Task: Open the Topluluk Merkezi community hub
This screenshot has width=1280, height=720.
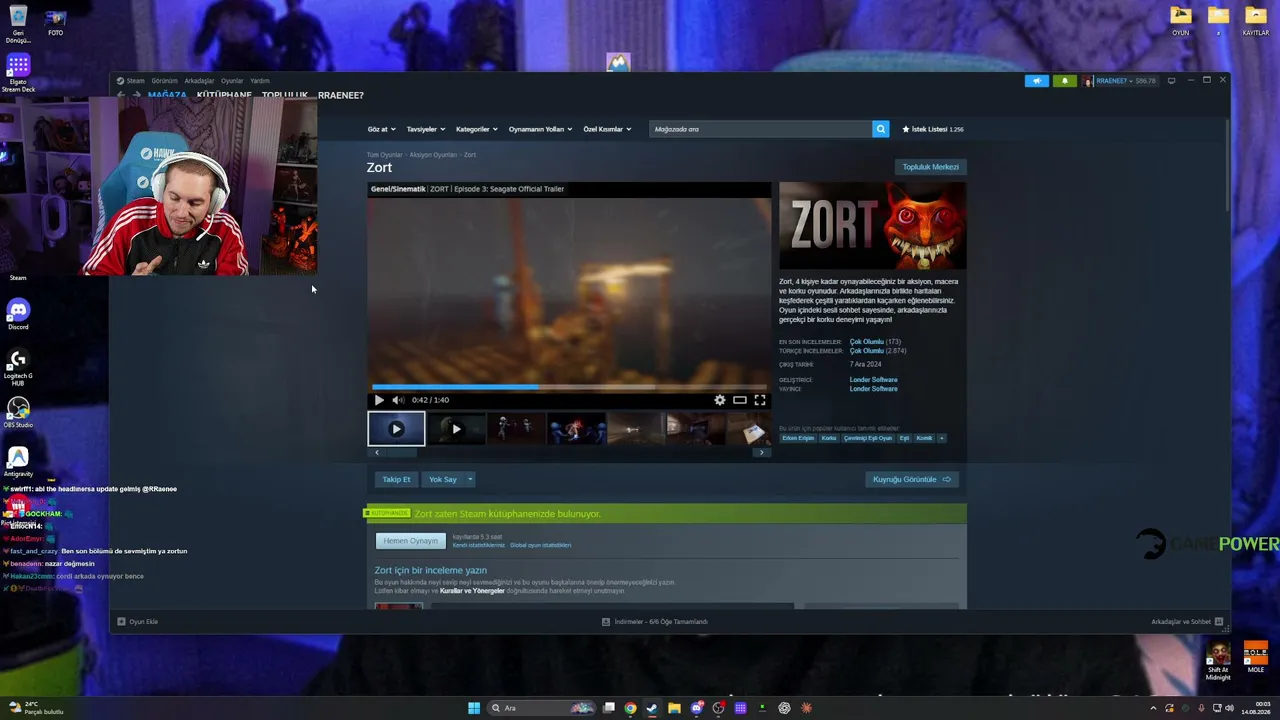Action: click(931, 167)
